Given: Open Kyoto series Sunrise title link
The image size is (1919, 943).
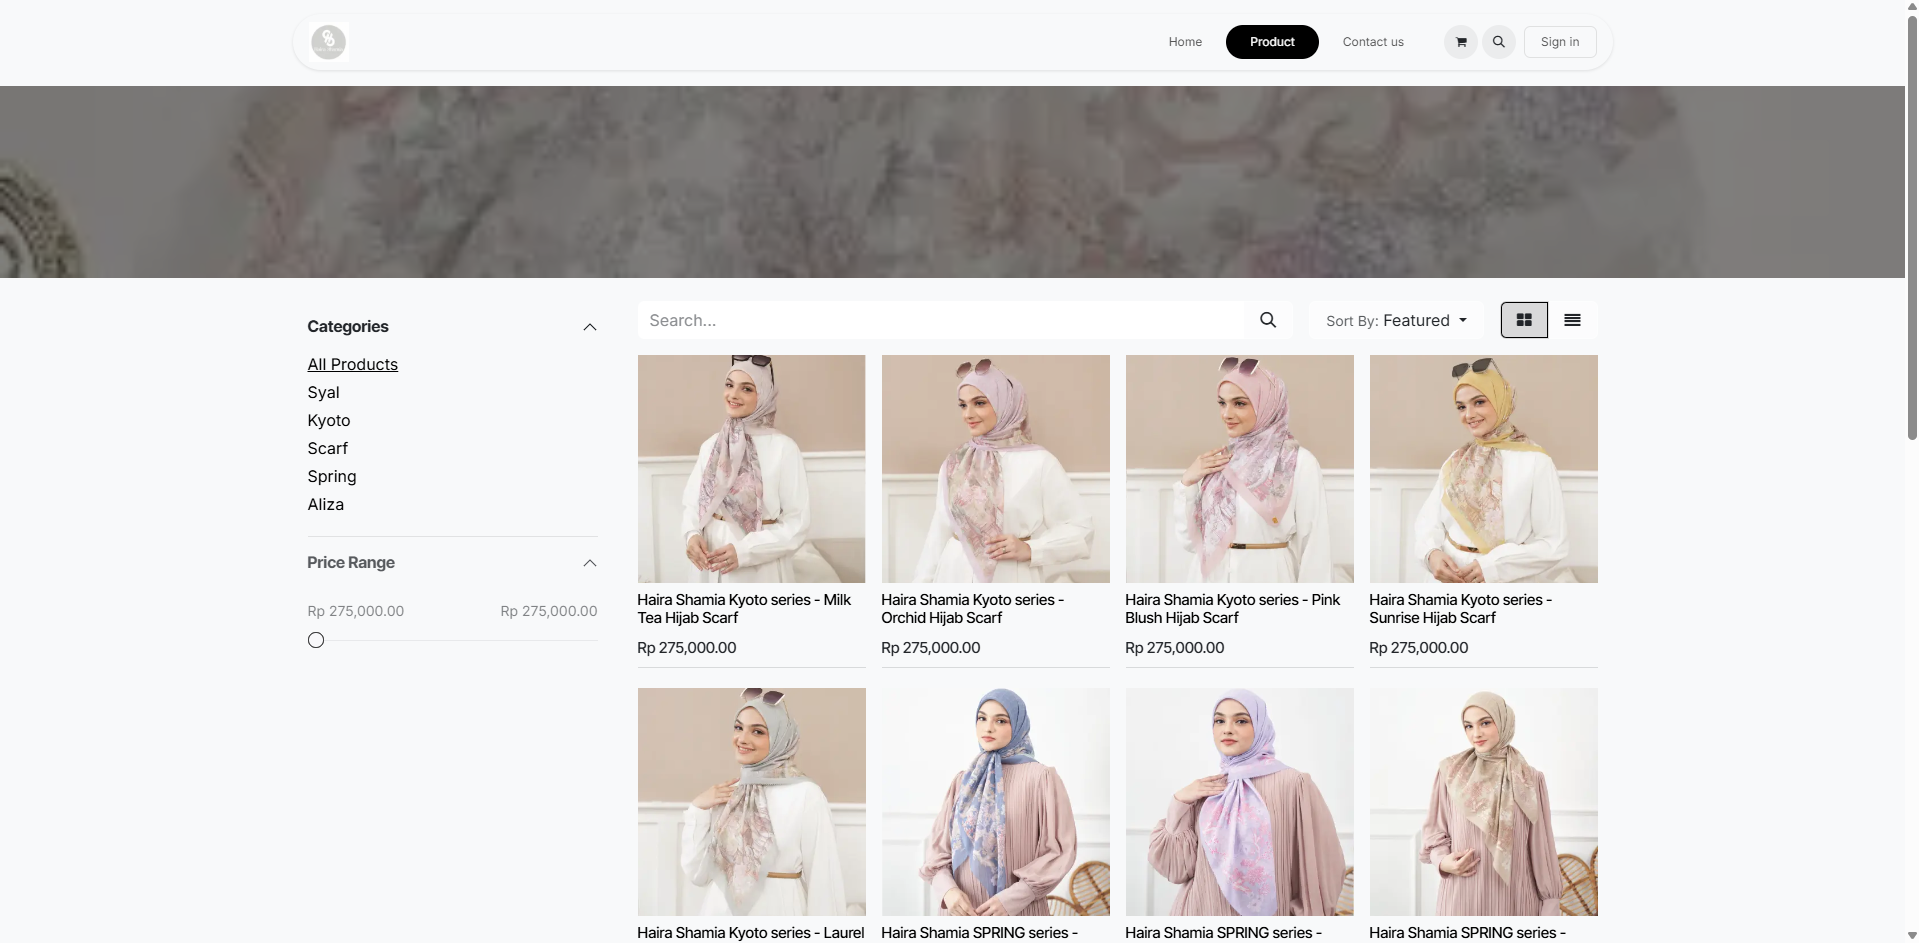Looking at the screenshot, I should point(1460,609).
